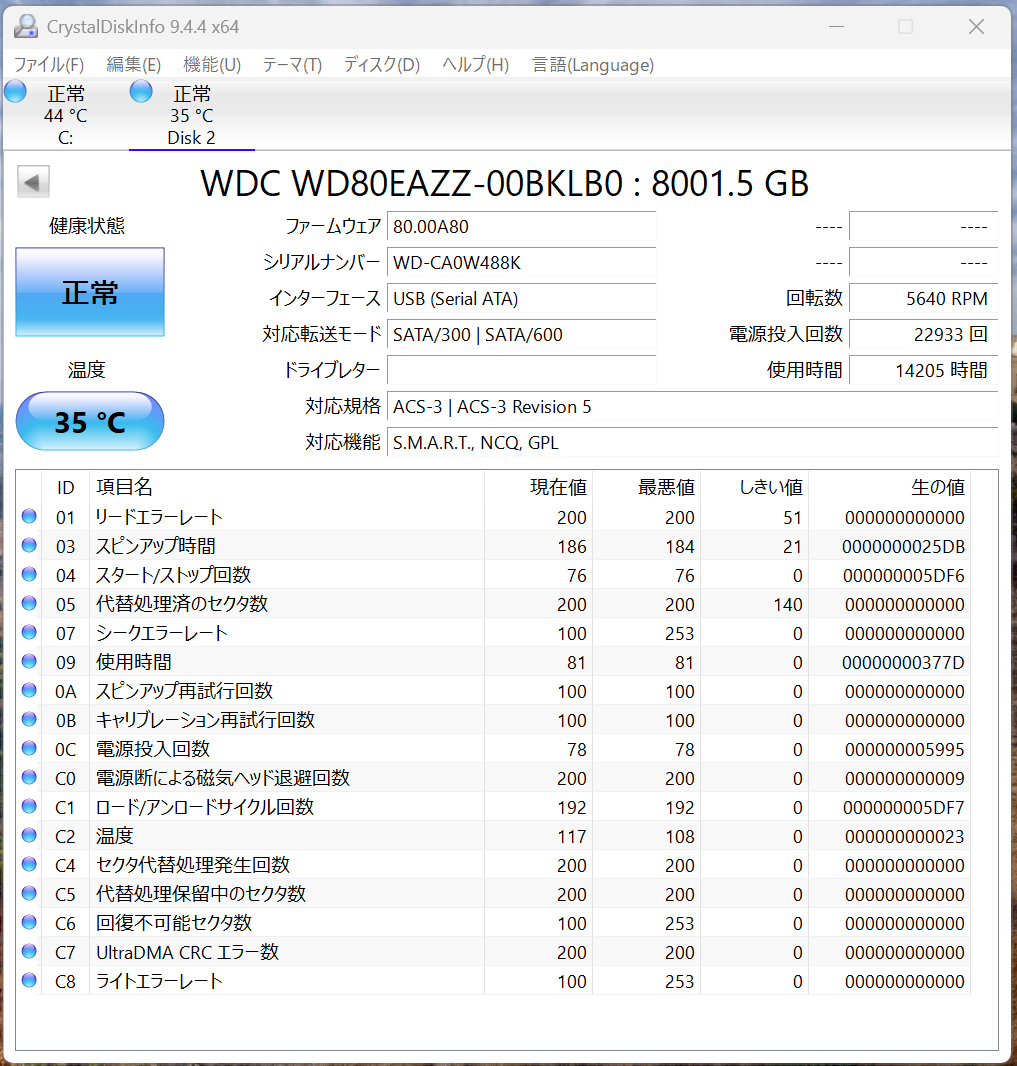Image resolution: width=1017 pixels, height=1066 pixels.
Task: Click status orb of row 07 シークエラーレート
Action: pyautogui.click(x=29, y=632)
